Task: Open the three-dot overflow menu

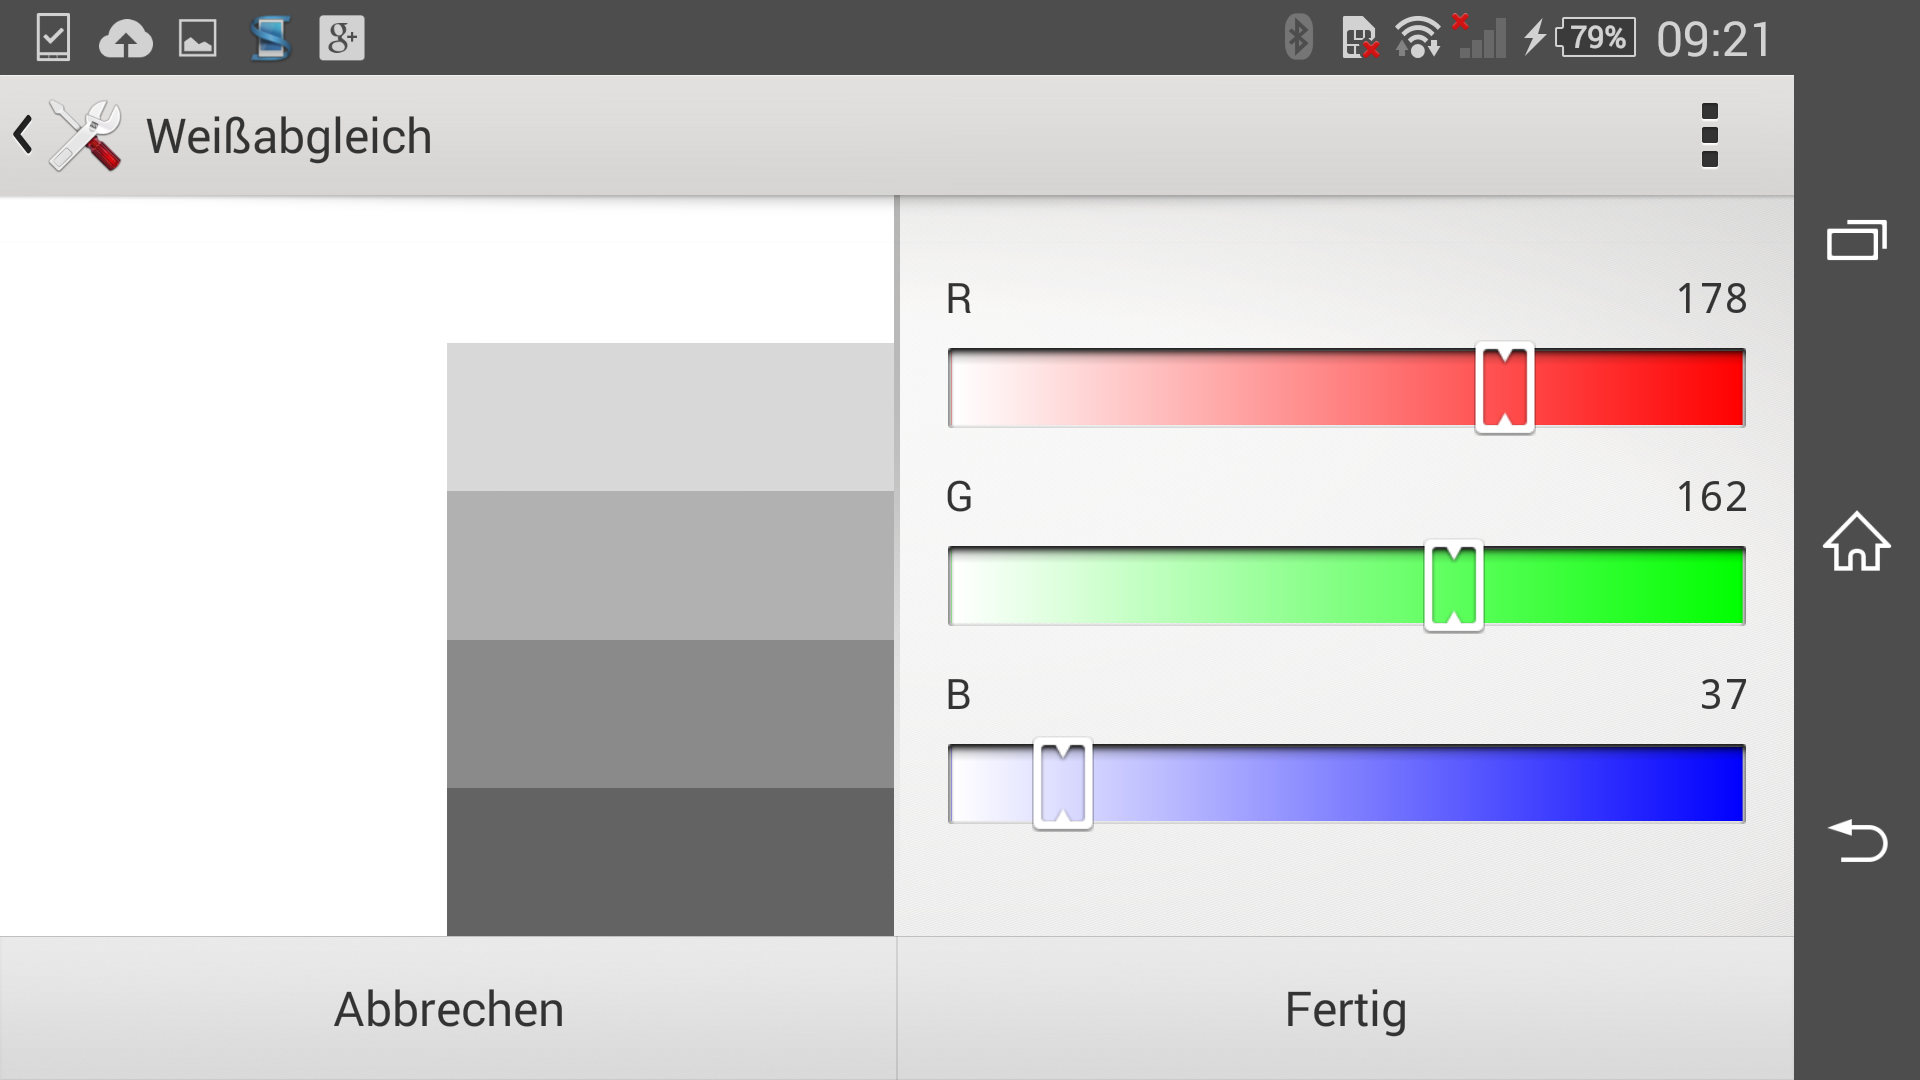Action: click(x=1709, y=135)
